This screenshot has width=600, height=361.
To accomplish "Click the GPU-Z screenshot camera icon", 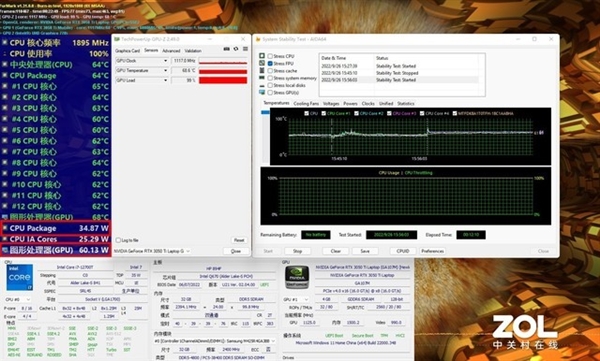I will tap(227, 49).
